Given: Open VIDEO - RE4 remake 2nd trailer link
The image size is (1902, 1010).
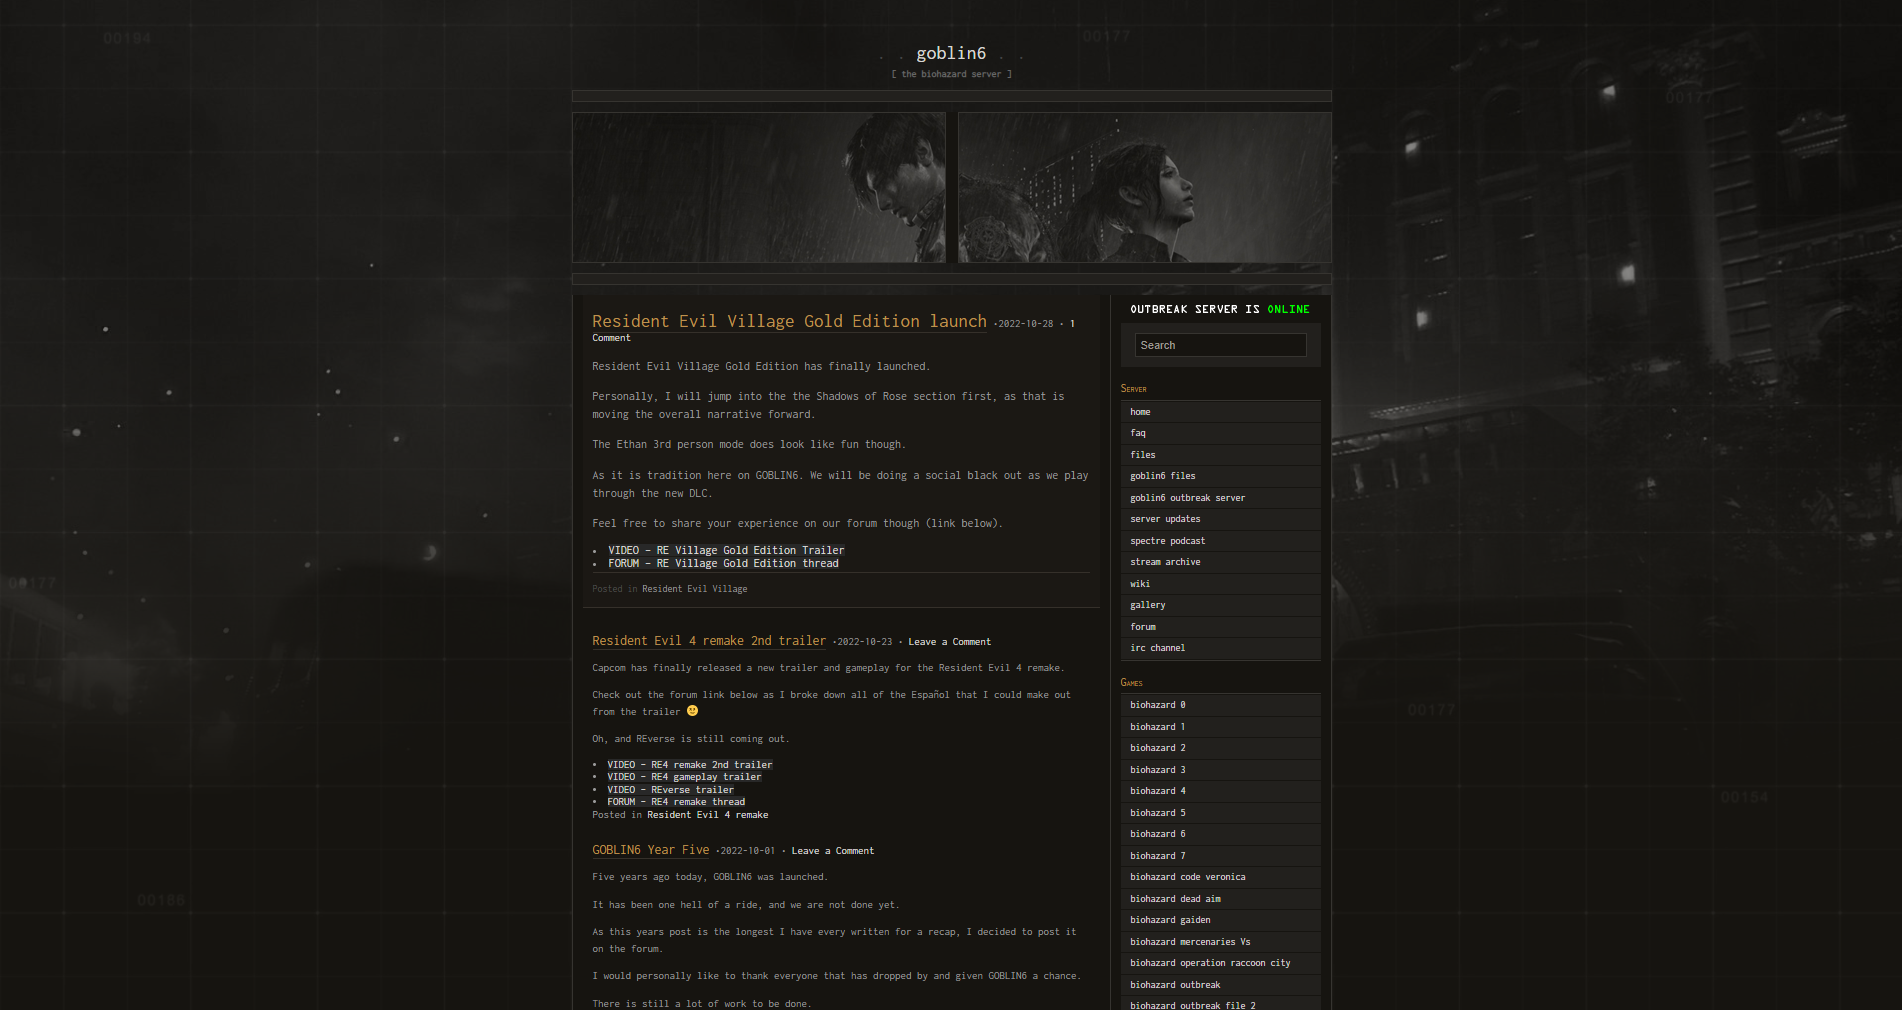Looking at the screenshot, I should 689,765.
